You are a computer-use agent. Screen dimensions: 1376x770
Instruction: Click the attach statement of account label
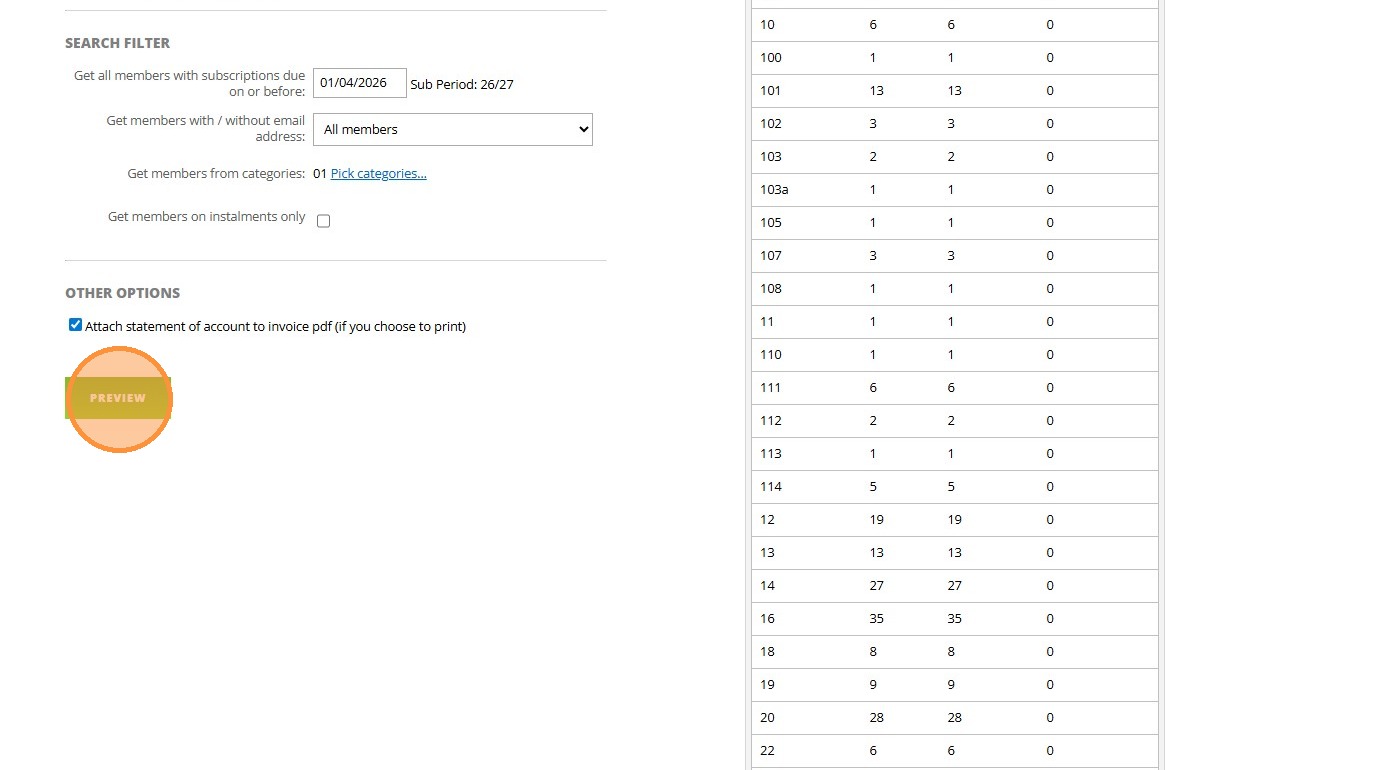coord(275,327)
